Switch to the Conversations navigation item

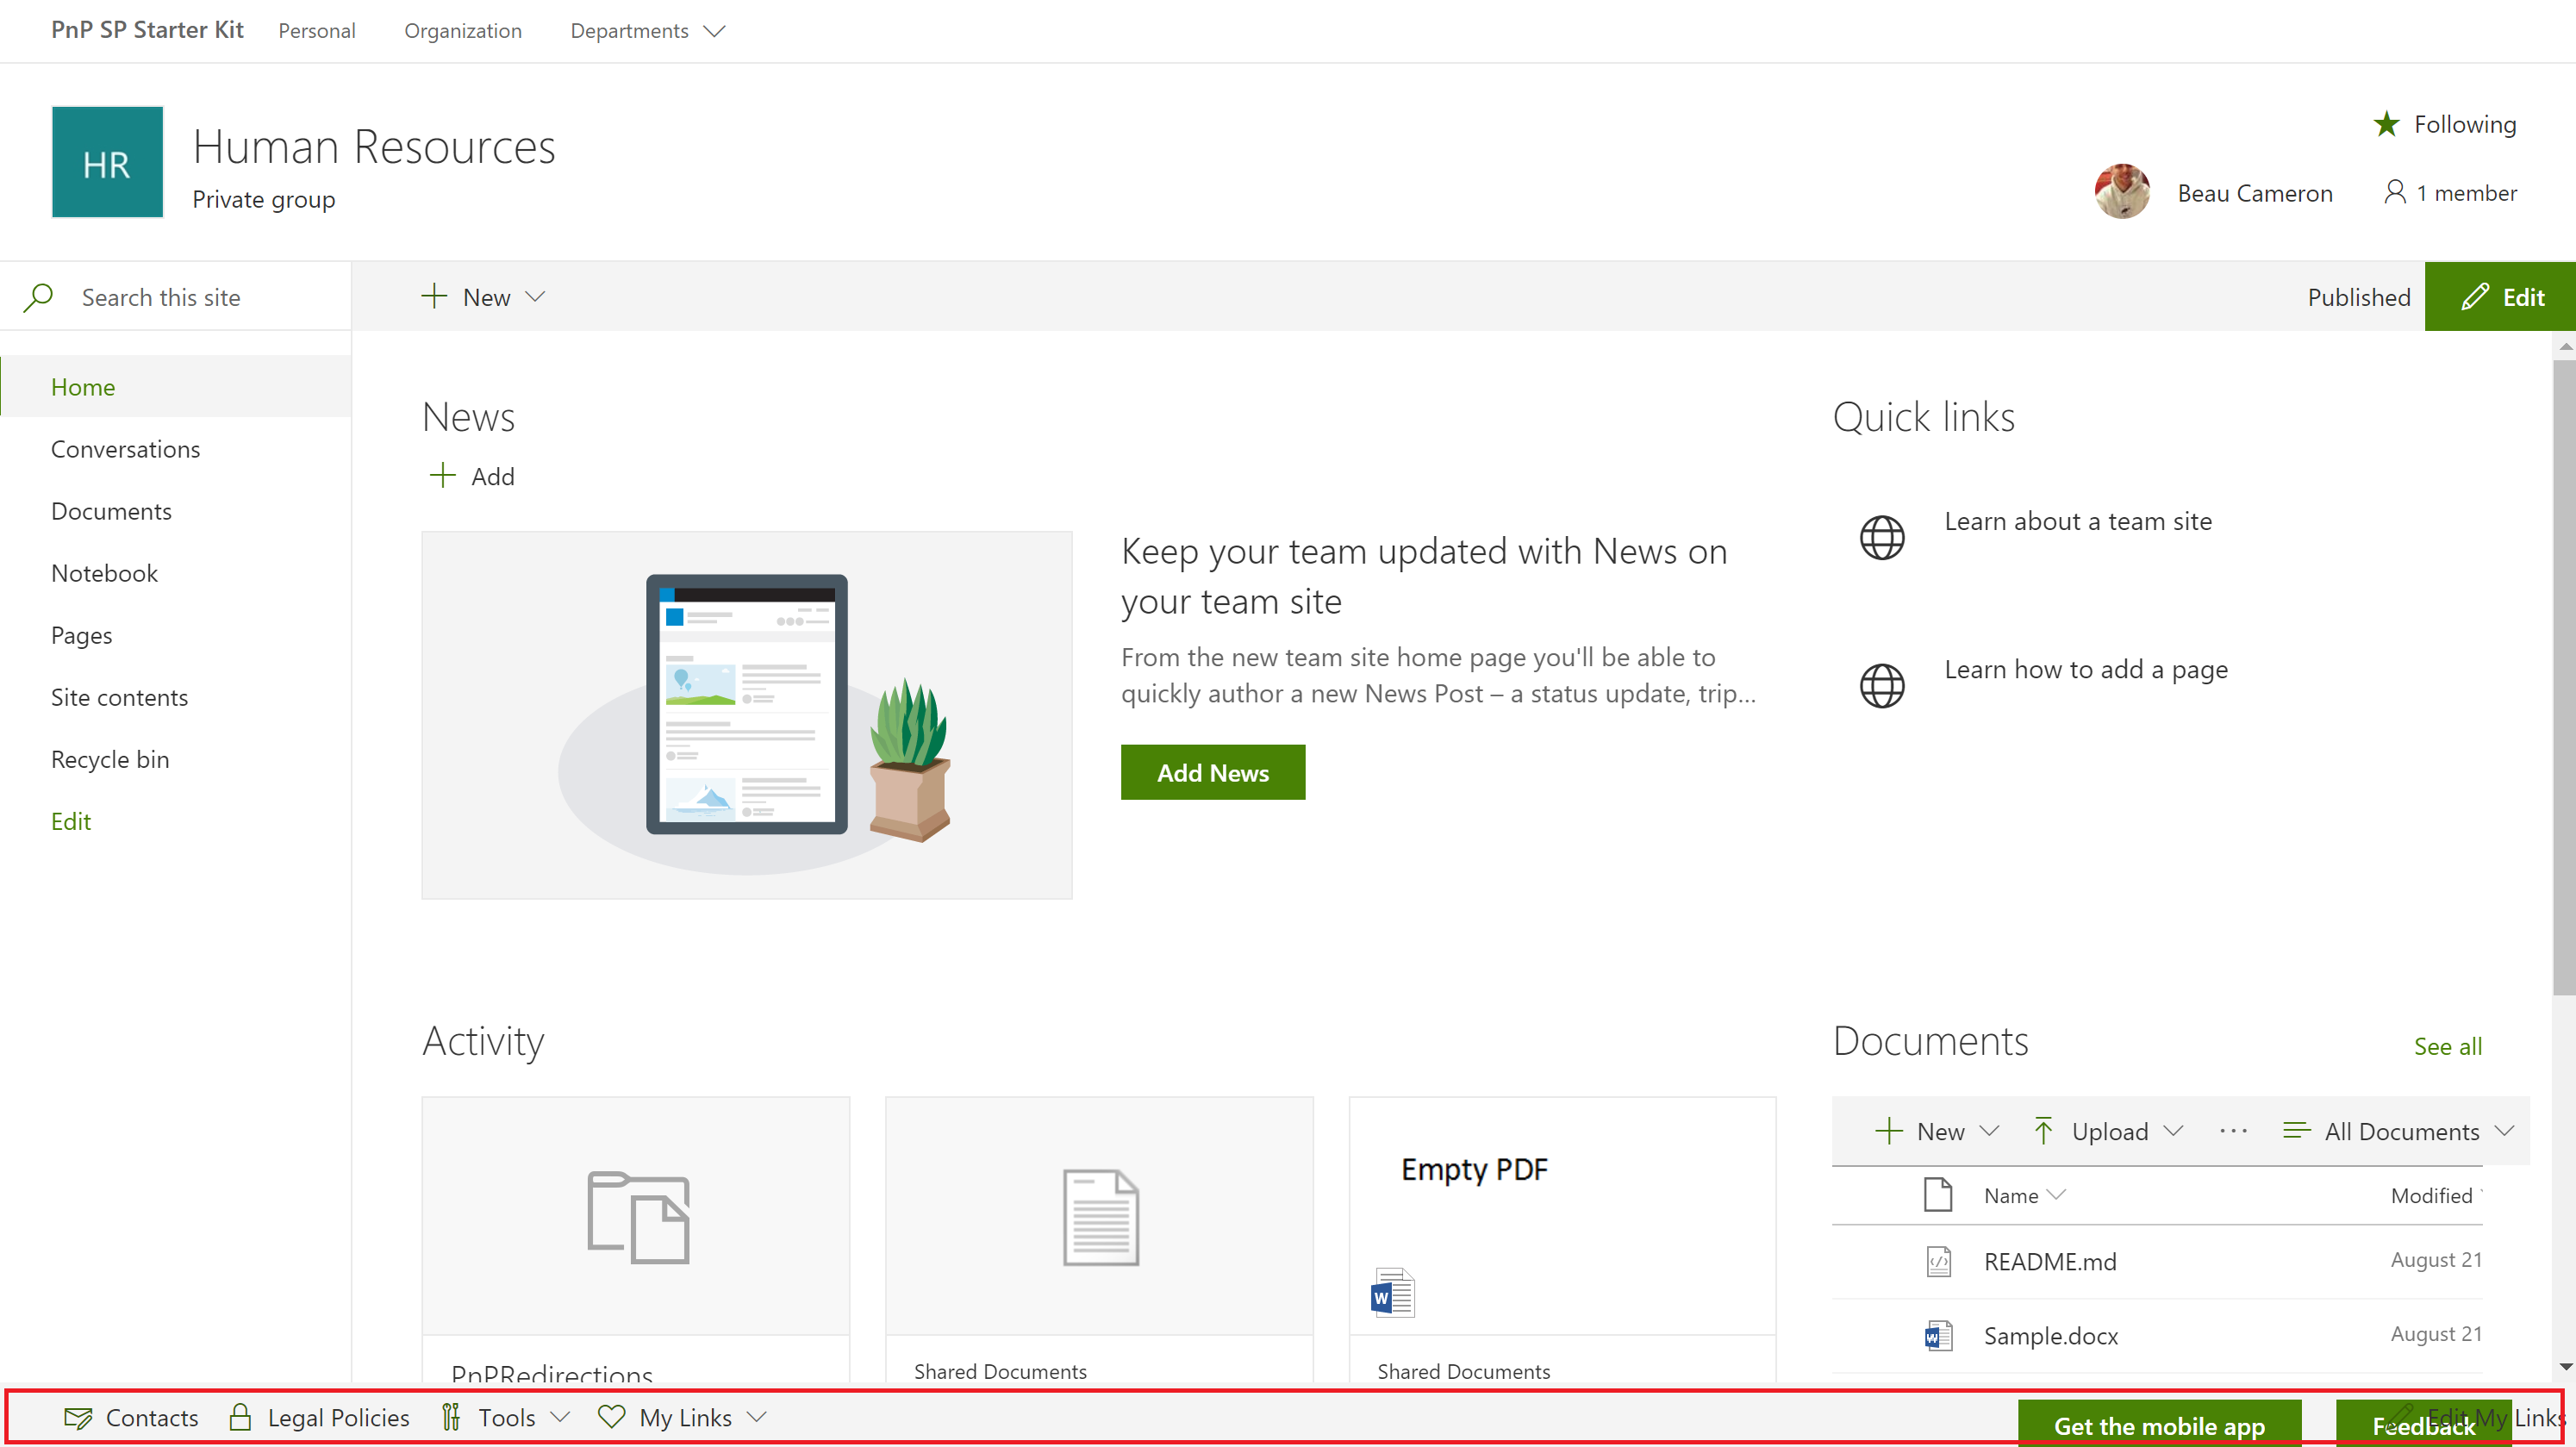[125, 448]
